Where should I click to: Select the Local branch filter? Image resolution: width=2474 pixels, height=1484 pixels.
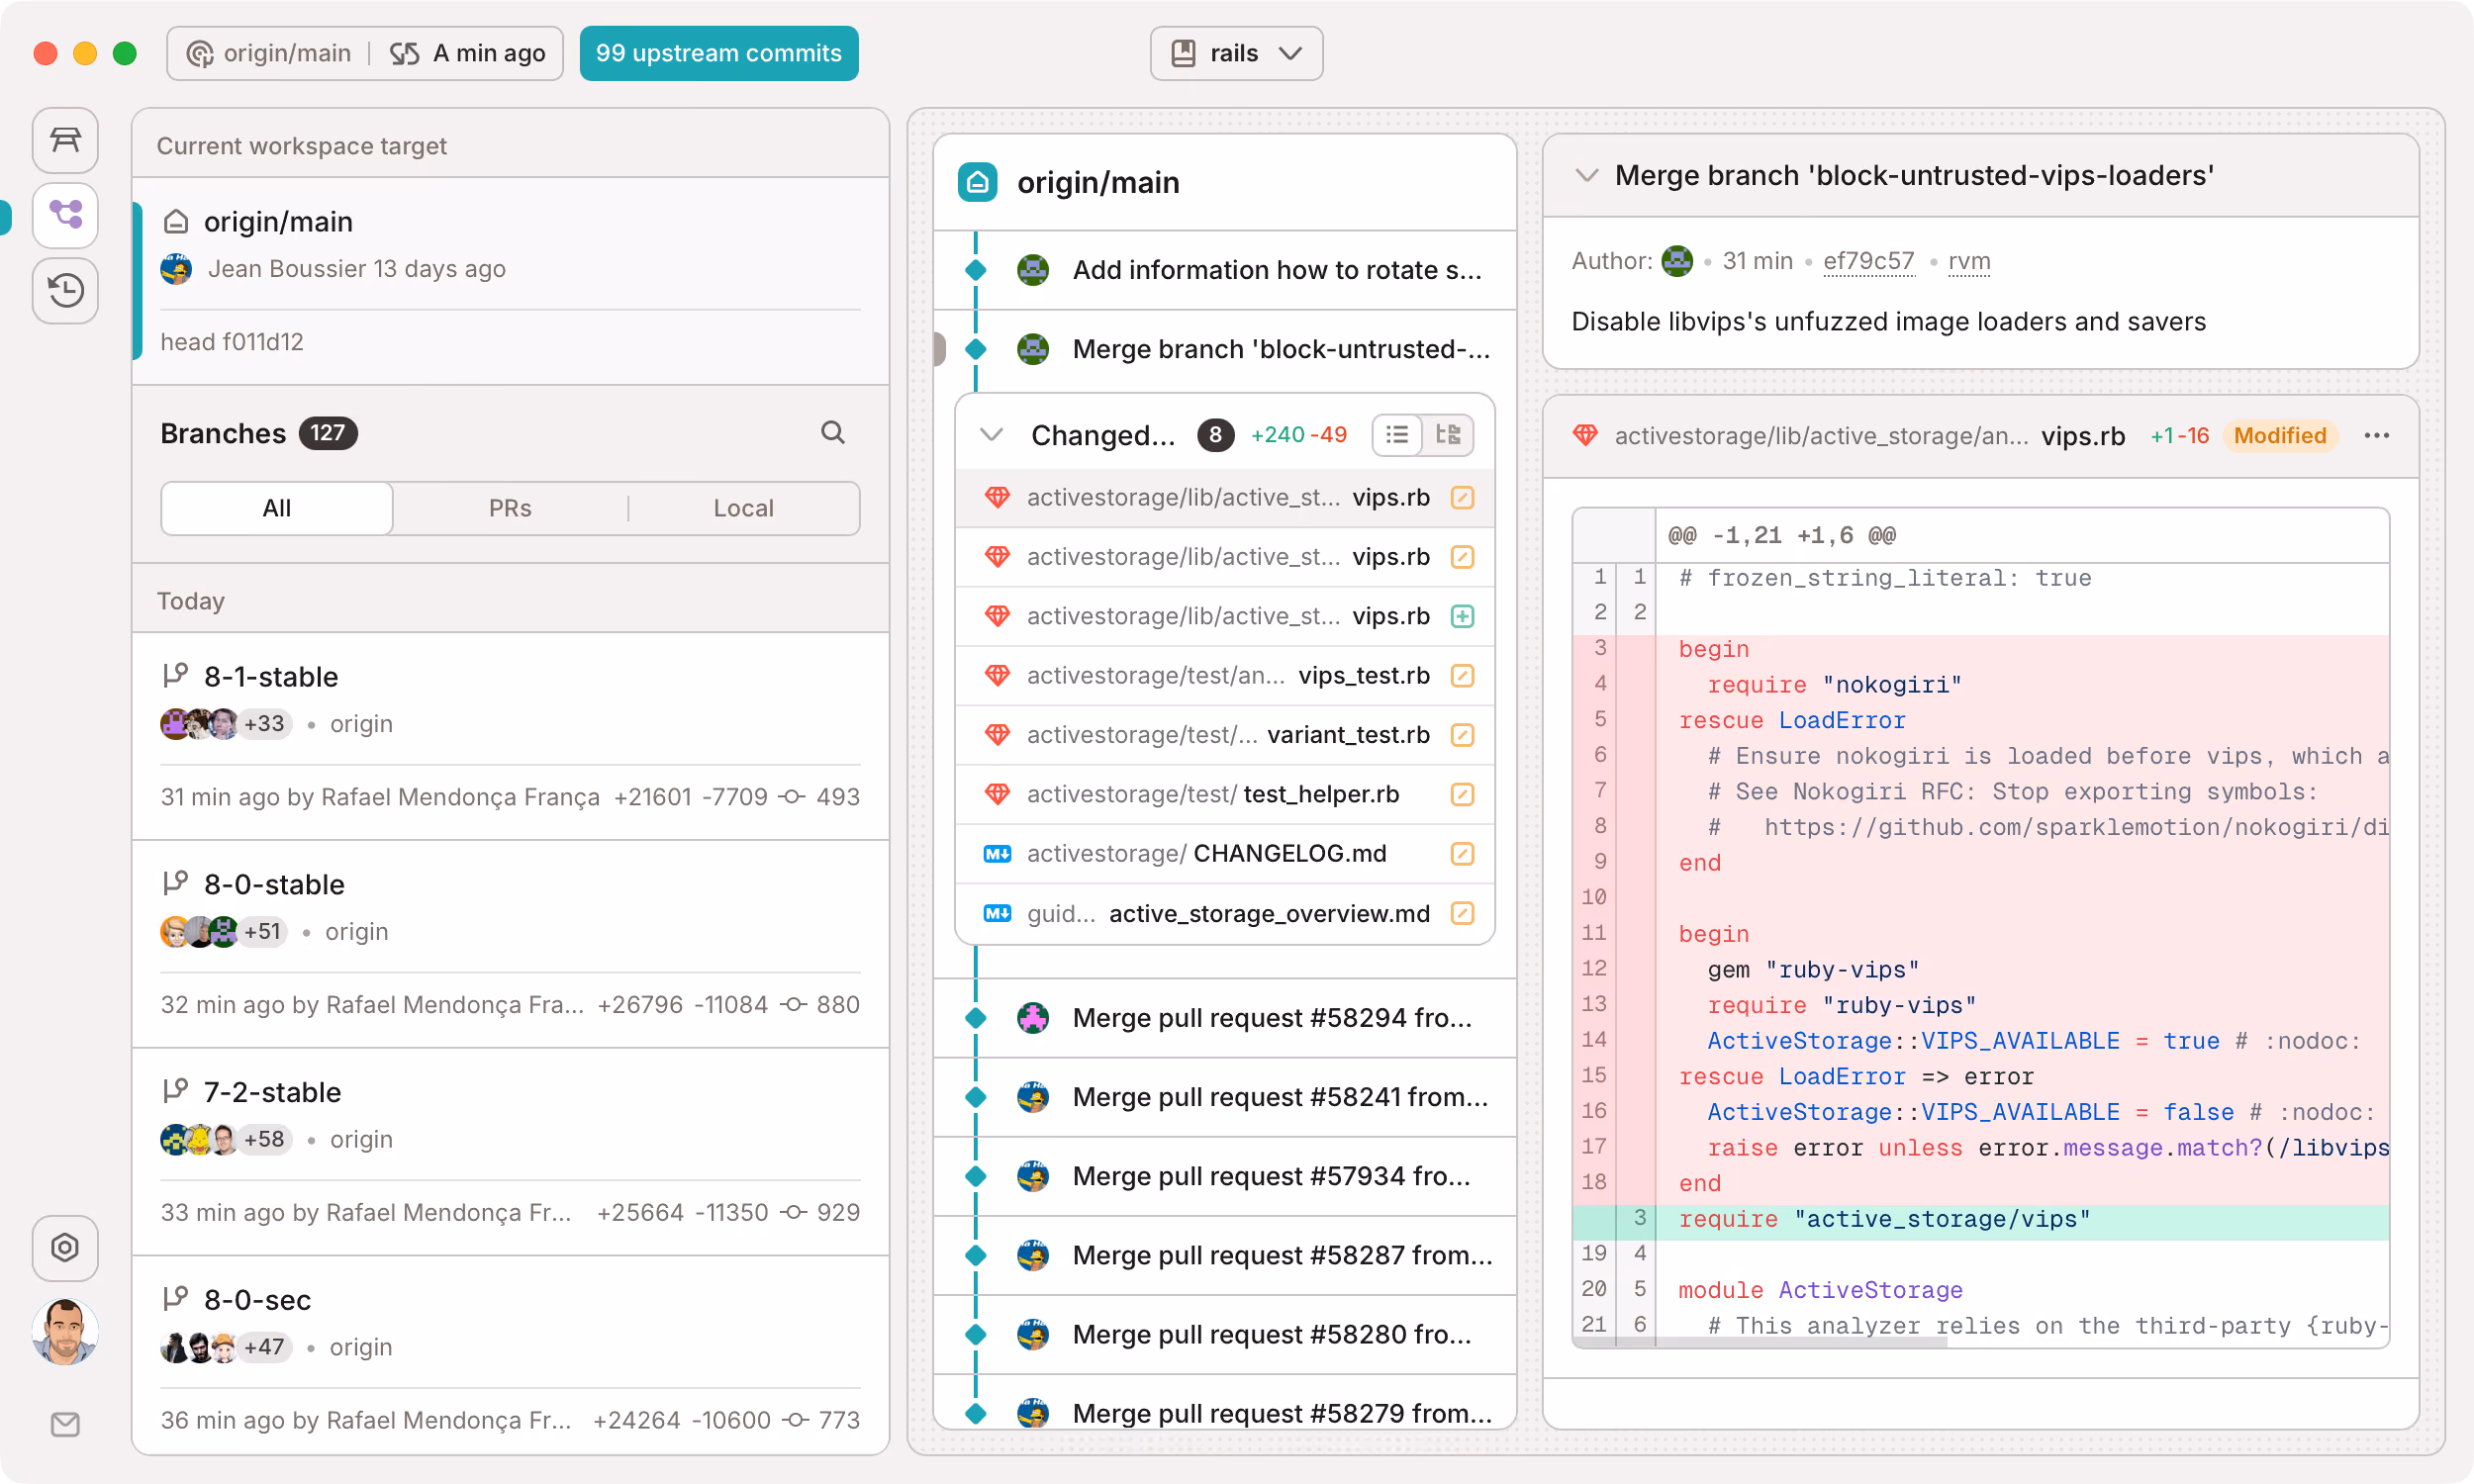point(743,508)
